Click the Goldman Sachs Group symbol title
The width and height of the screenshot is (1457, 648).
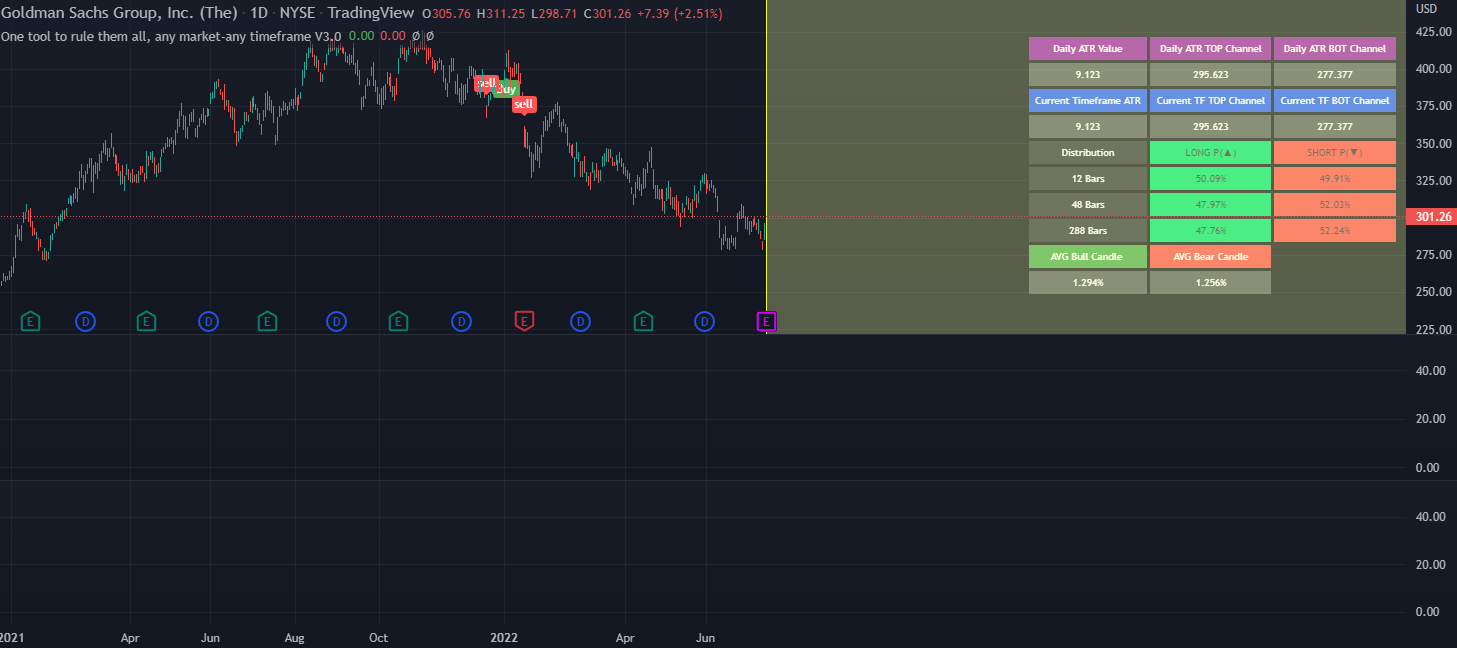point(119,14)
